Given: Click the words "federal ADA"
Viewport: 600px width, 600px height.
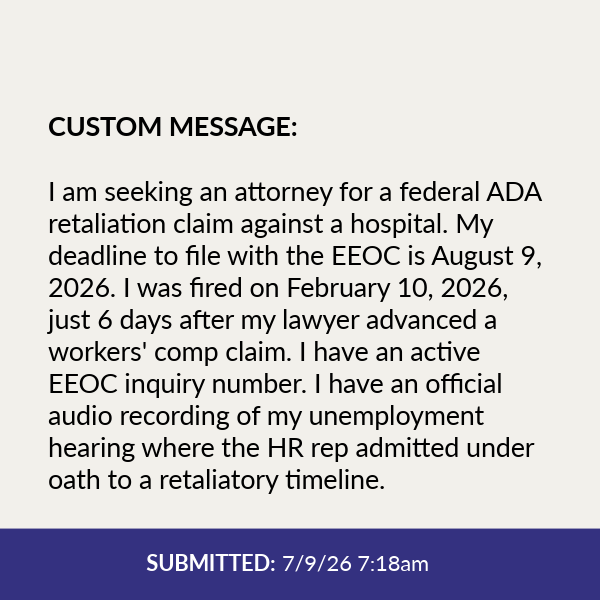Looking at the screenshot, I should 471,192.
